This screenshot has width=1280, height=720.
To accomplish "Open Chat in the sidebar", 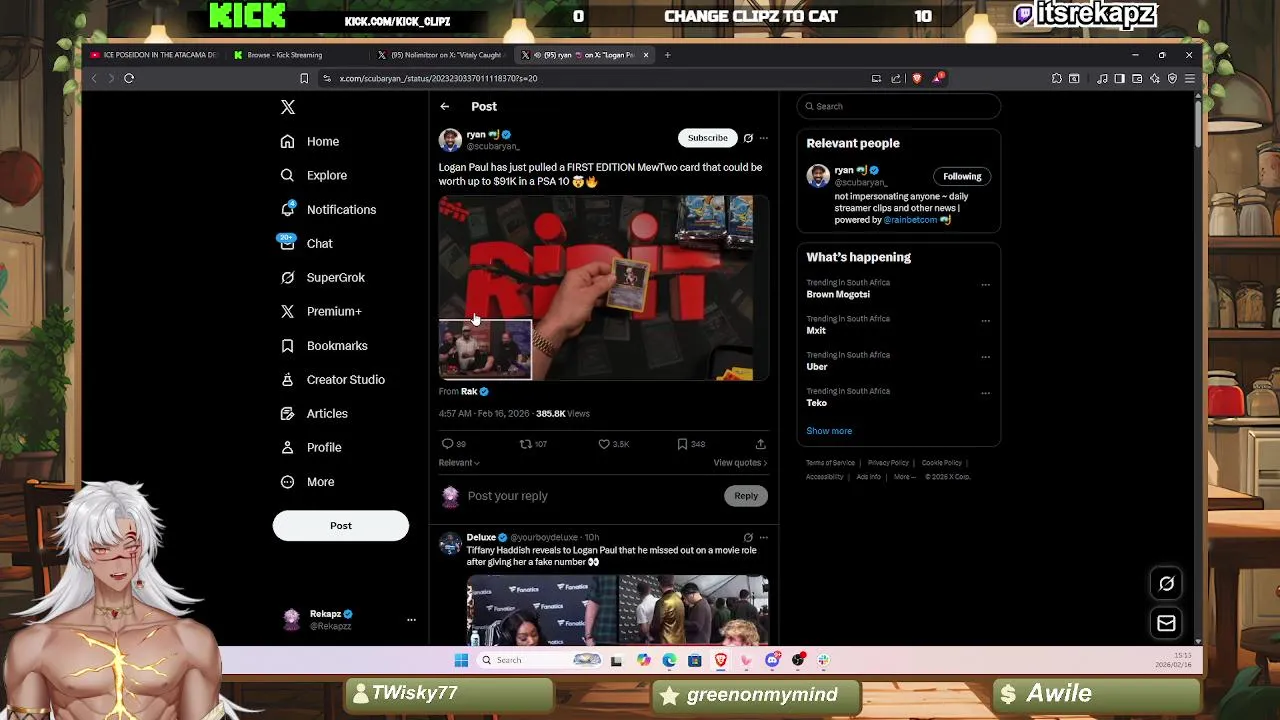I will click(x=306, y=243).
